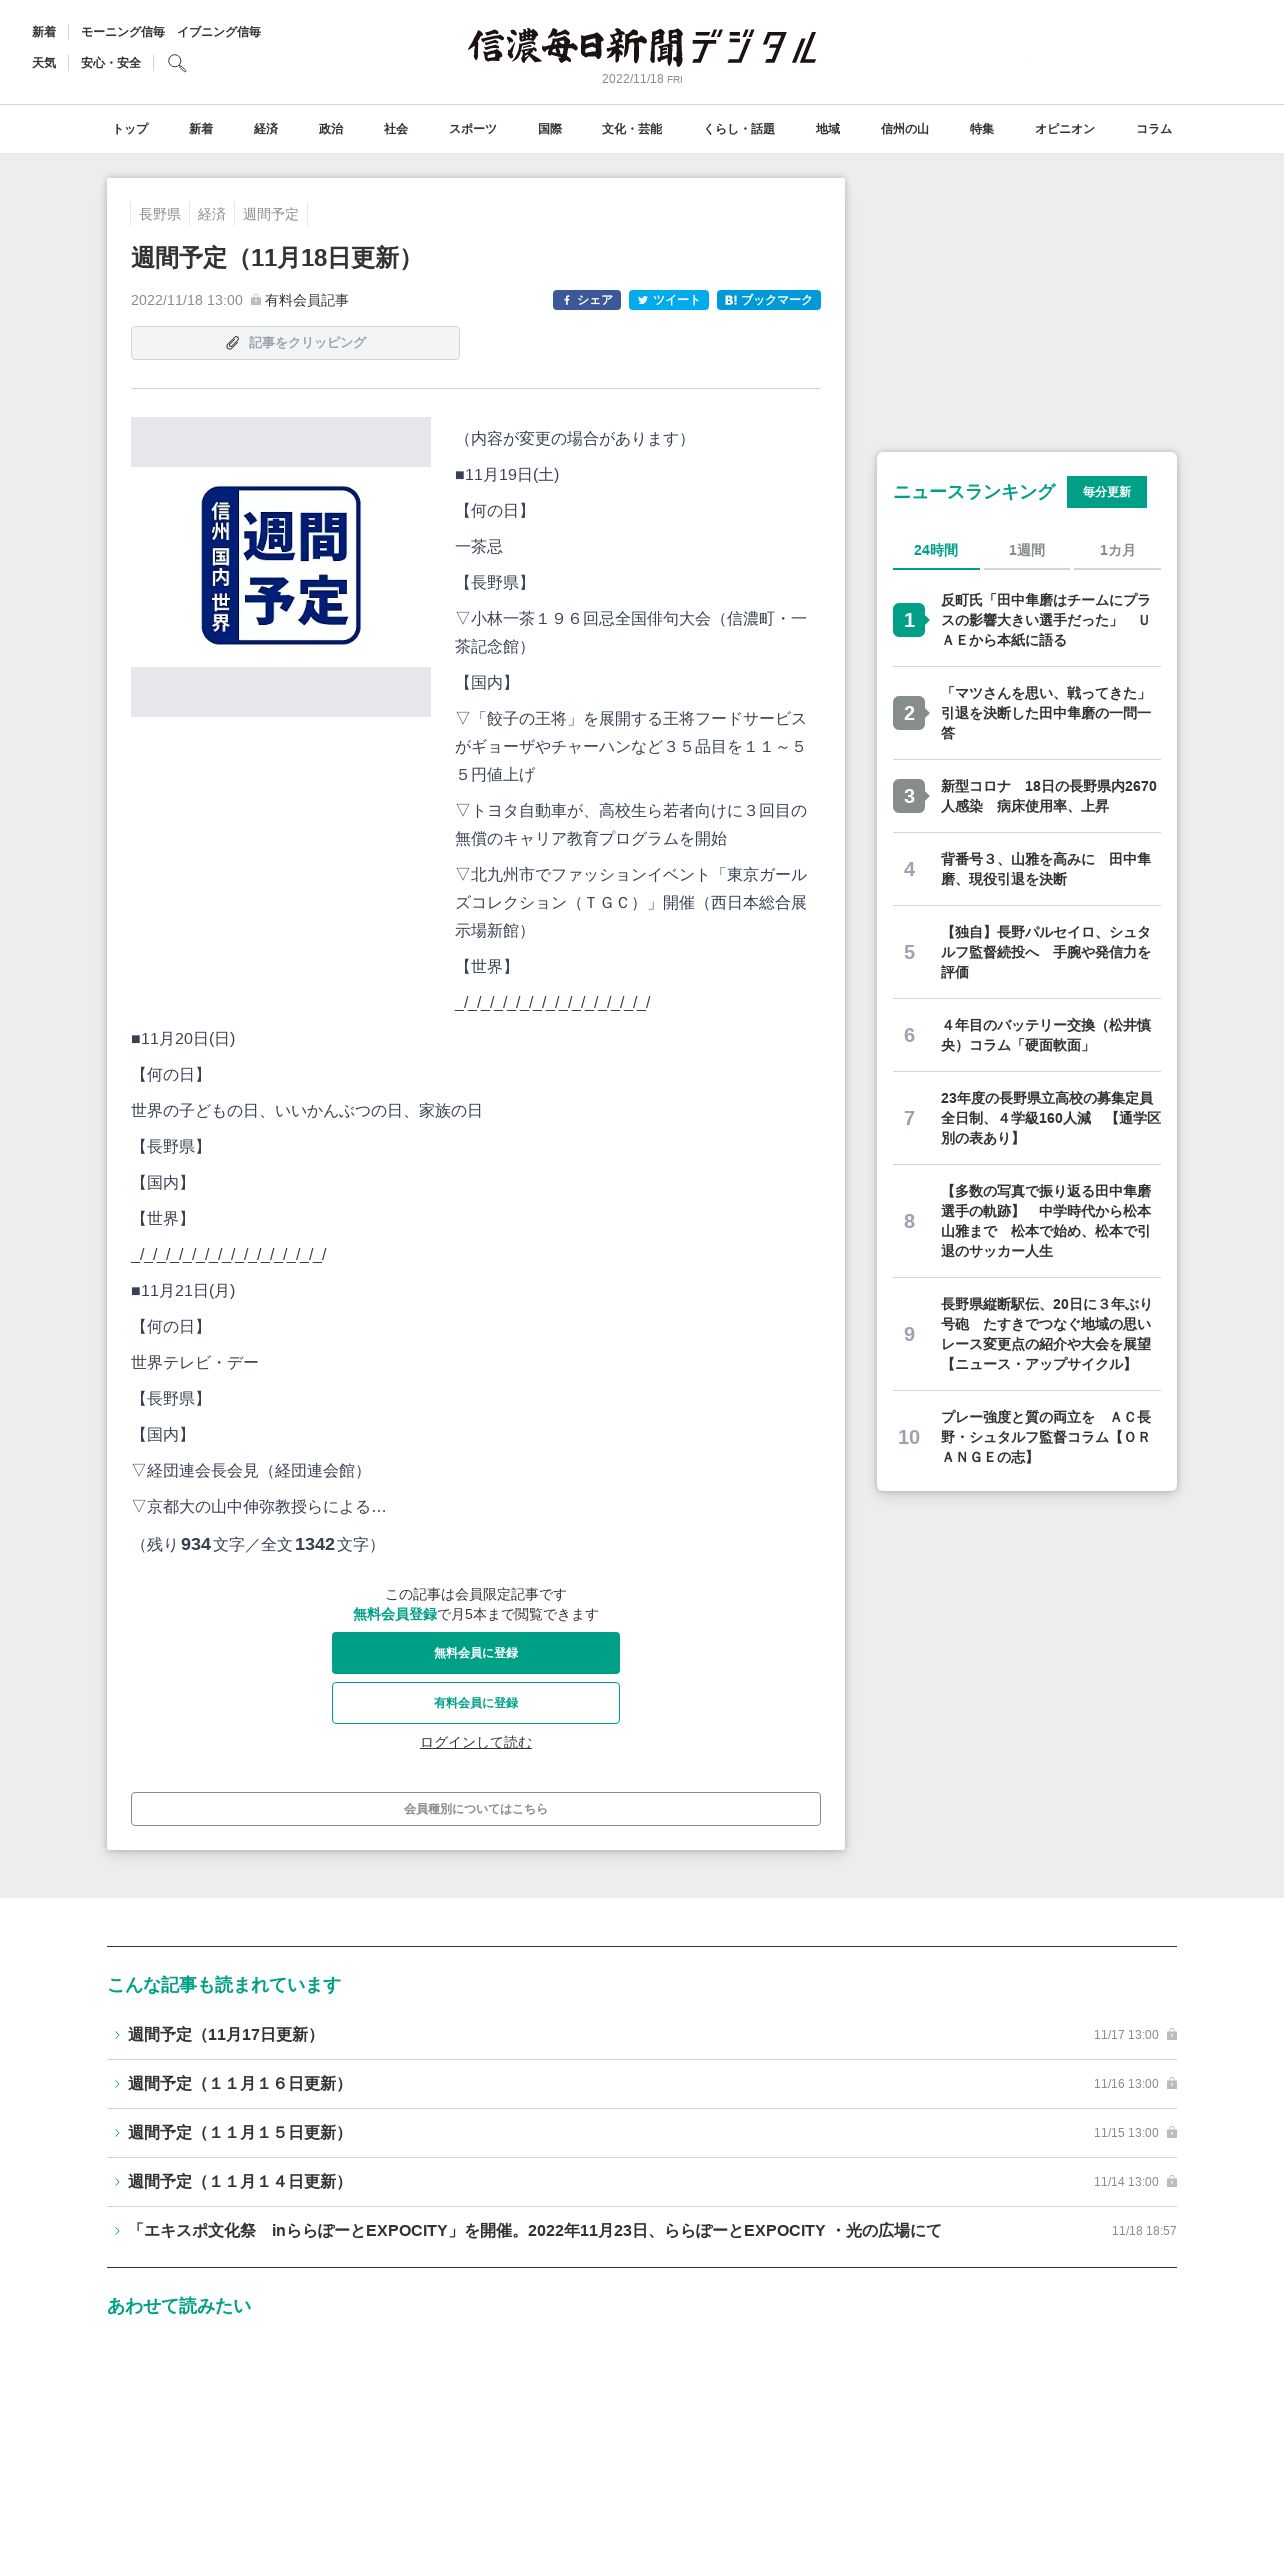Open 信州の山 navigation item
This screenshot has height=2568, width=1284.
905,129
